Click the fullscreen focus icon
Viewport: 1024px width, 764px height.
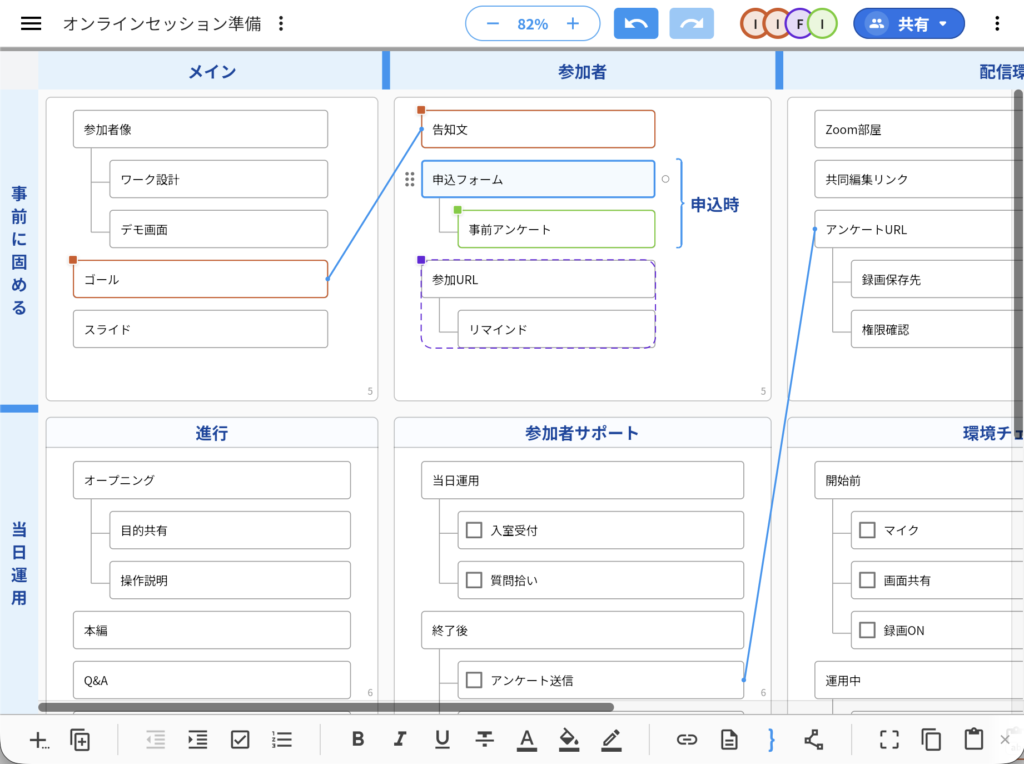(889, 740)
